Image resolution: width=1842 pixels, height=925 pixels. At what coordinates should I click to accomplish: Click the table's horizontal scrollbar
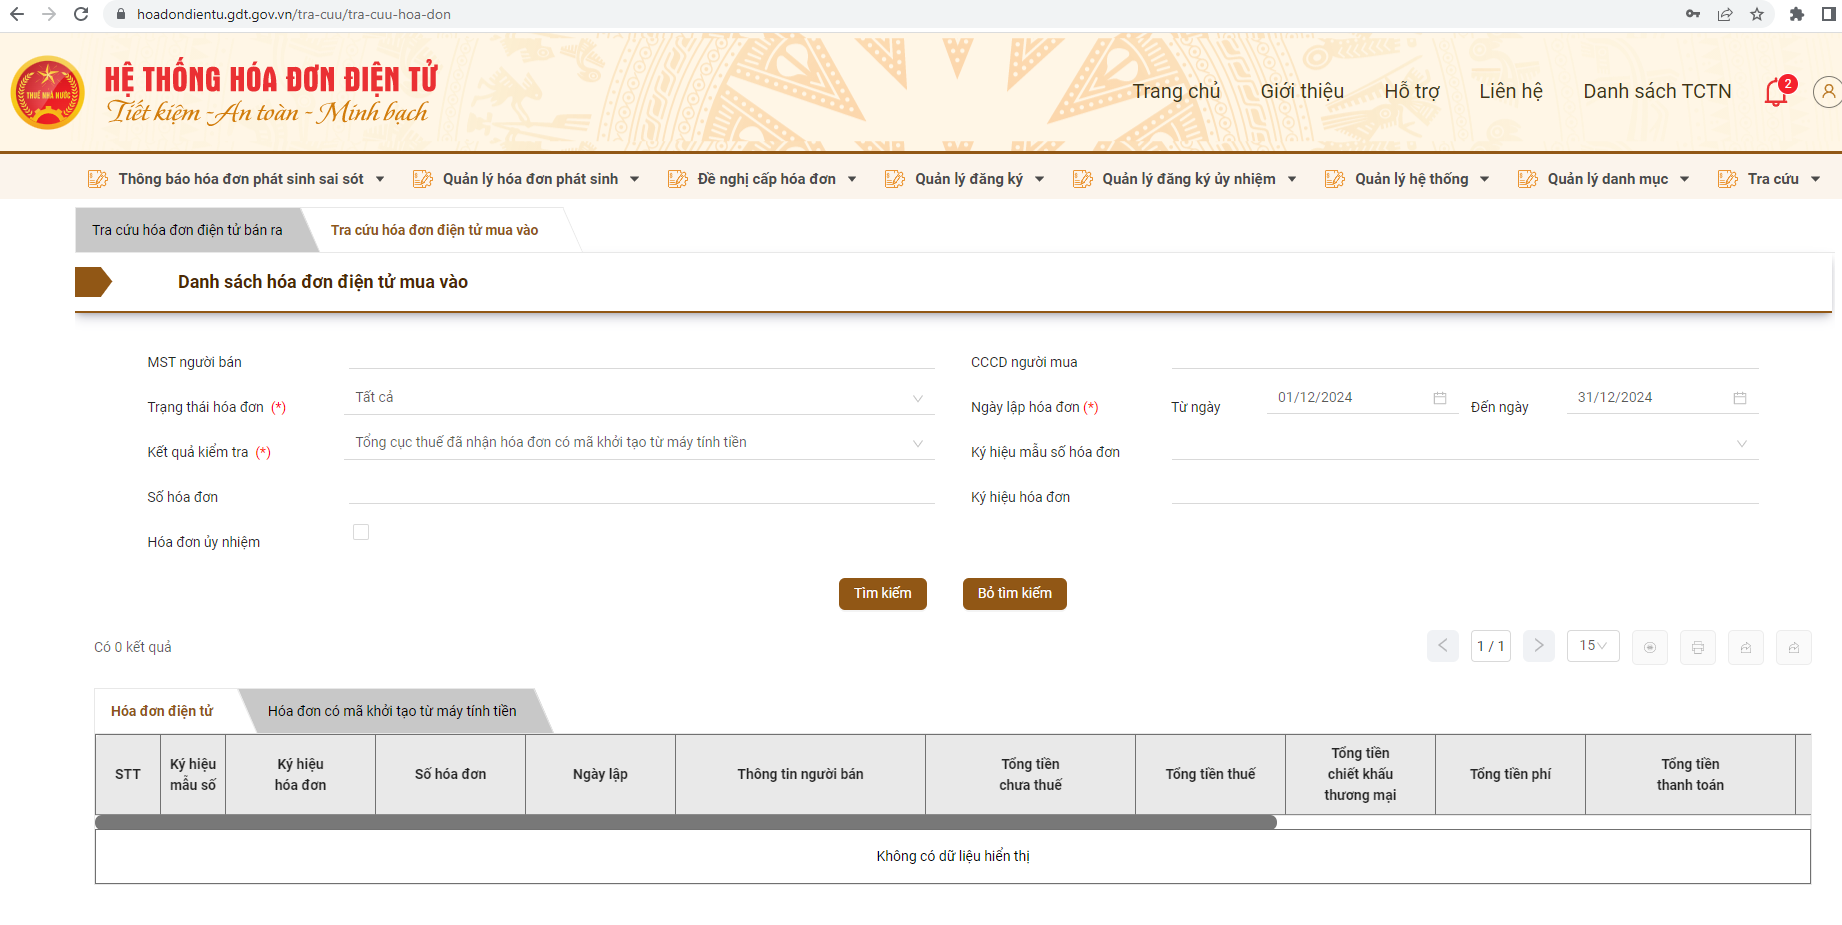pyautogui.click(x=685, y=822)
